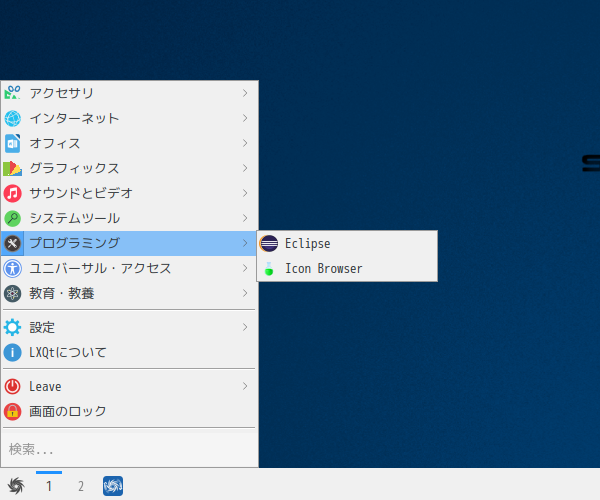The height and width of the screenshot is (500, 600).
Task: Expand the インターネット submenu arrow
Action: 245,118
